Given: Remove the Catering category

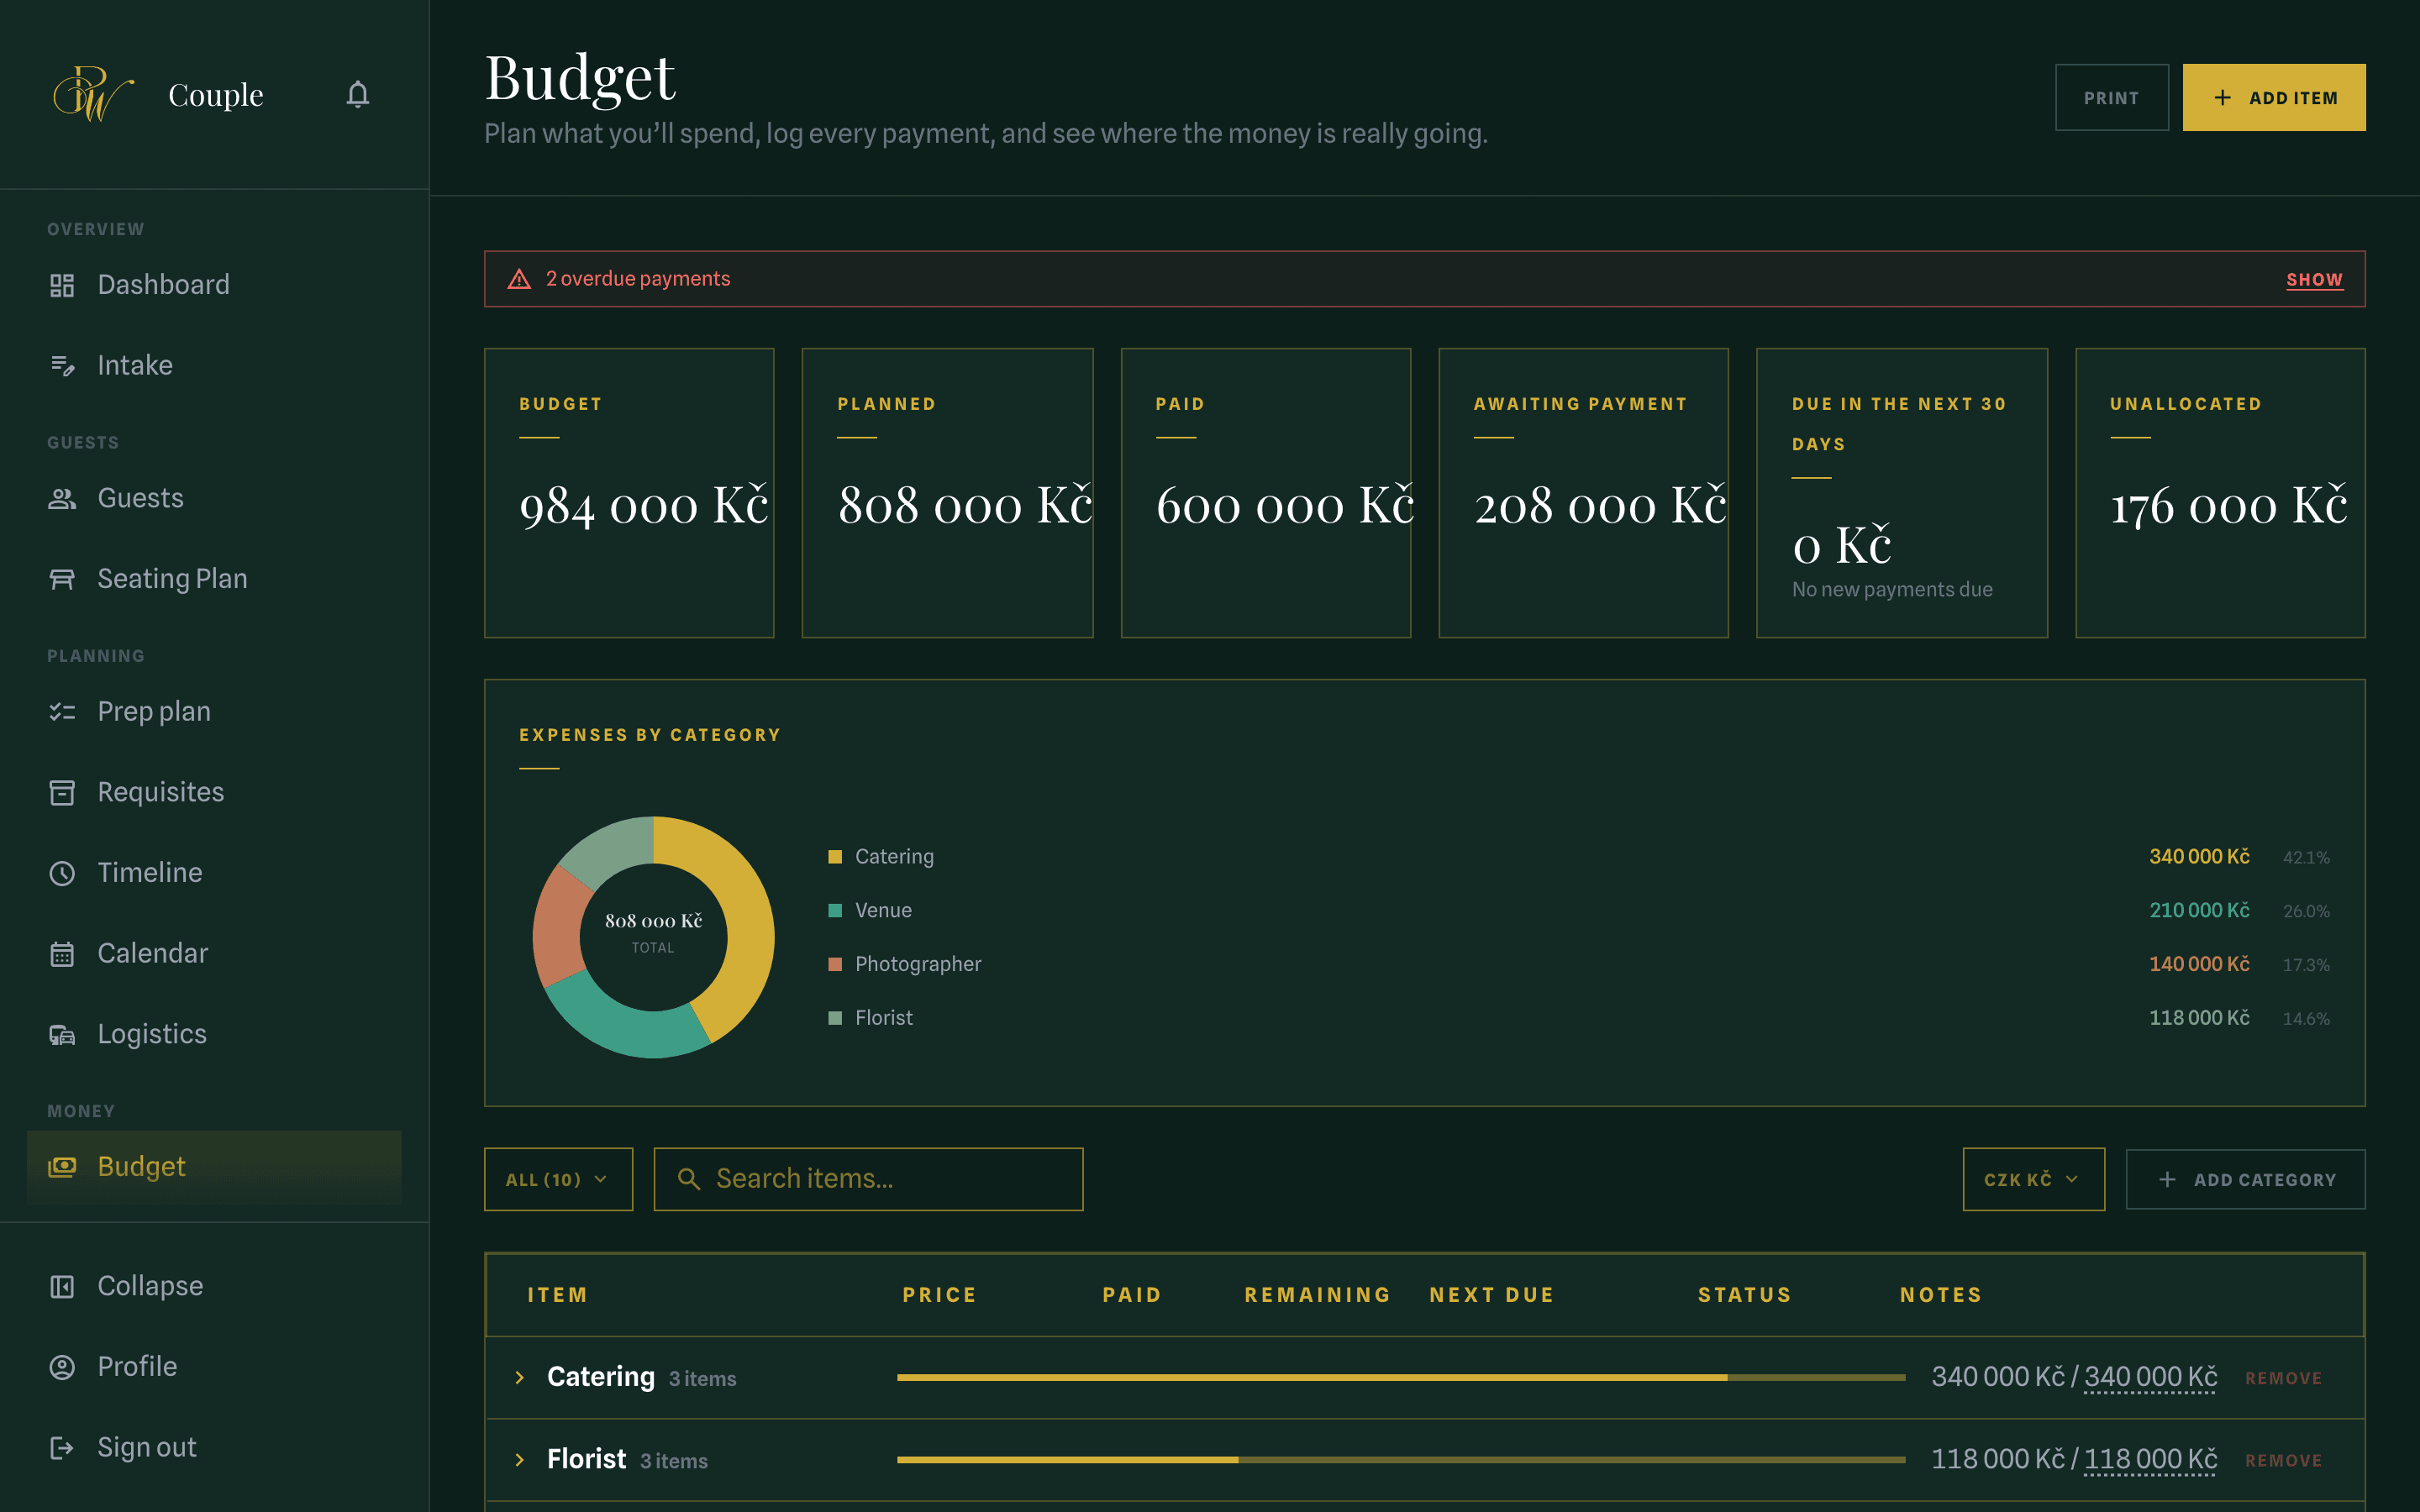Looking at the screenshot, I should tap(2283, 1378).
